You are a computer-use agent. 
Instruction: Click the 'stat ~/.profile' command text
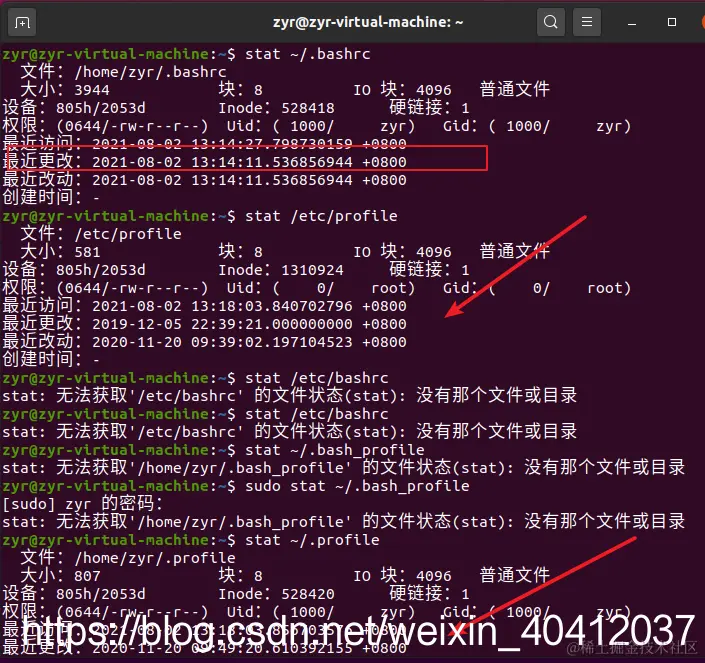312,540
